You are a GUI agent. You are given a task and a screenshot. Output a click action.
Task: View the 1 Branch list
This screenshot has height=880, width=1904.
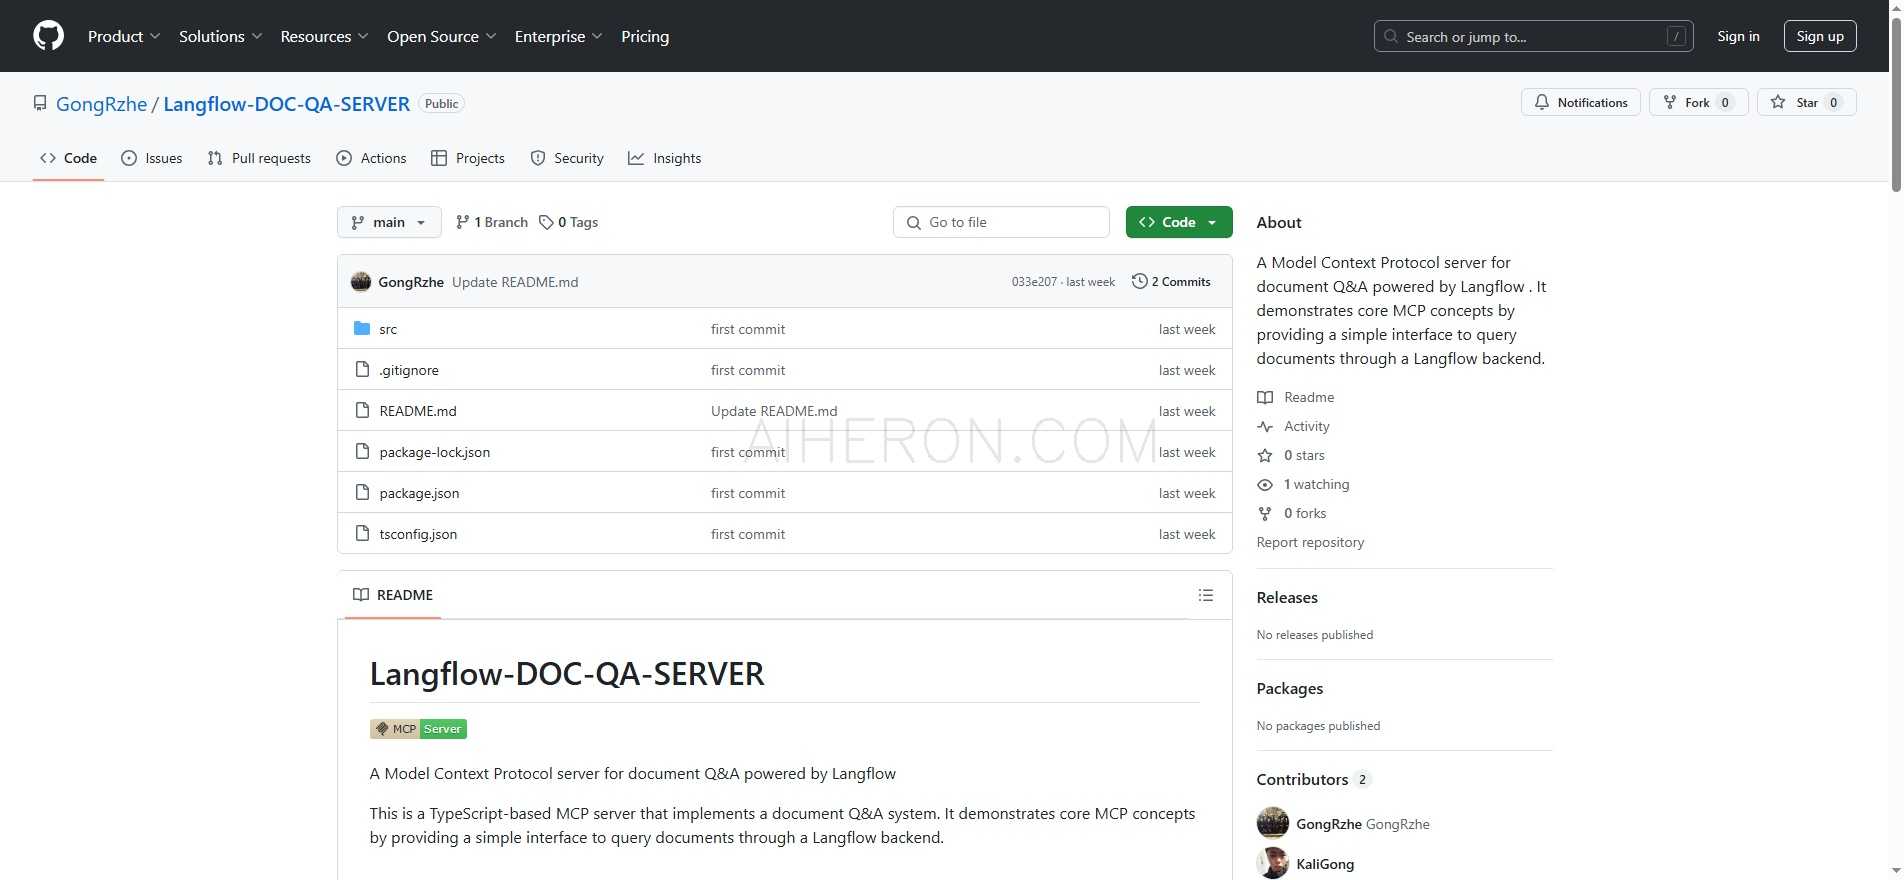pyautogui.click(x=491, y=222)
